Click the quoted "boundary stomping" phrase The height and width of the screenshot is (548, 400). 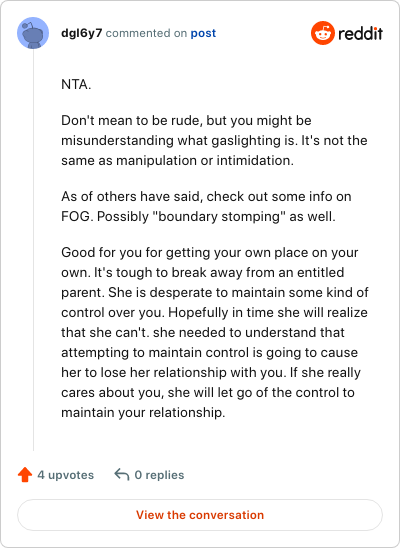pos(219,217)
